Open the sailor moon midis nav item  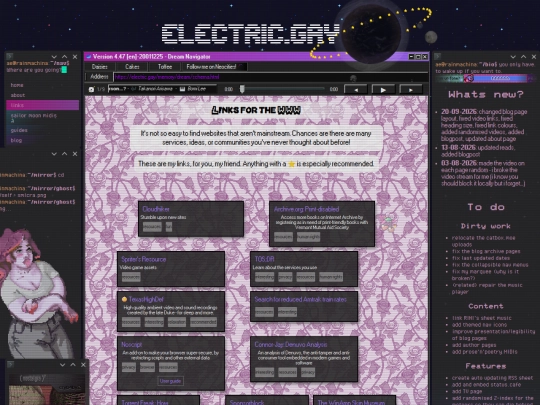(34, 115)
